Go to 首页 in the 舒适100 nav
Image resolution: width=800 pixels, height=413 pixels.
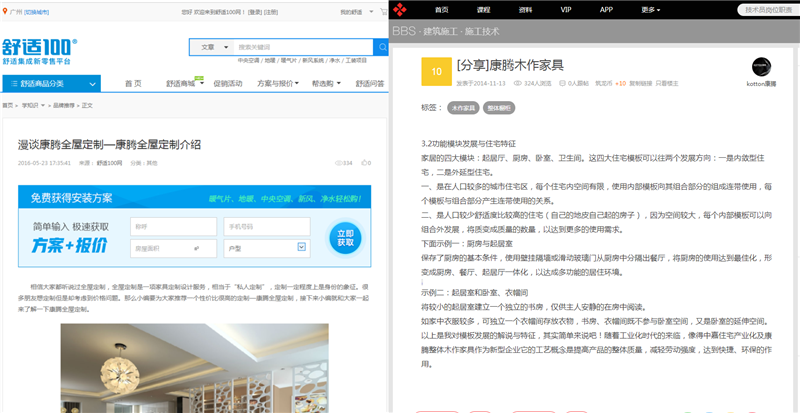(x=133, y=84)
